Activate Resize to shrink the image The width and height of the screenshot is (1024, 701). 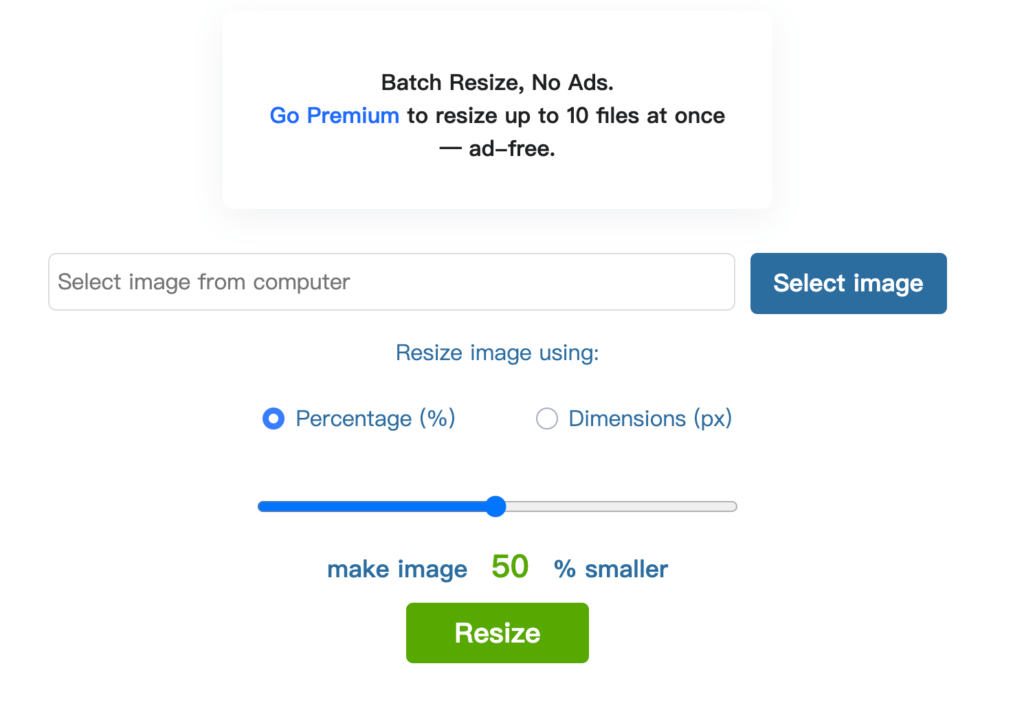click(x=497, y=632)
